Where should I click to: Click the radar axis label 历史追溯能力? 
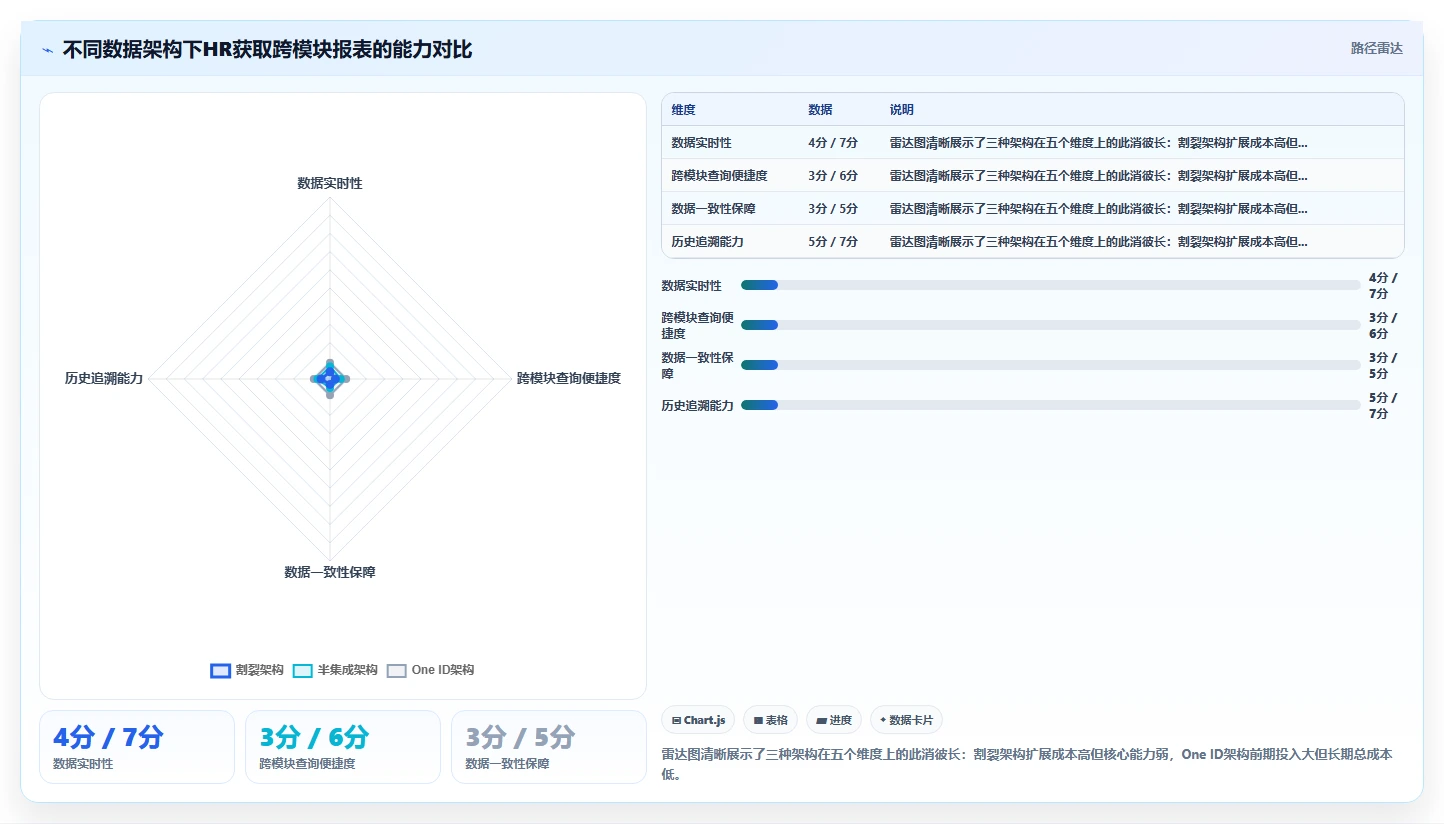pyautogui.click(x=104, y=378)
